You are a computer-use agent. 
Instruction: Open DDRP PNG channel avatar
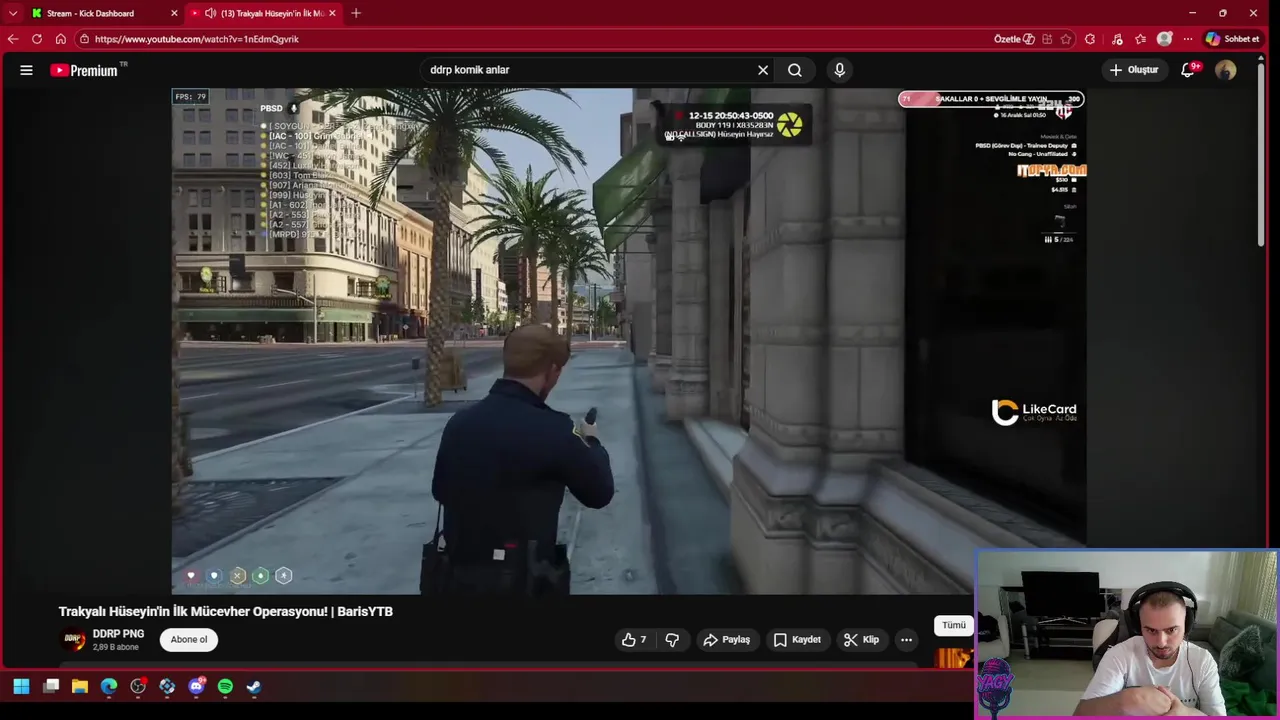pyautogui.click(x=74, y=640)
